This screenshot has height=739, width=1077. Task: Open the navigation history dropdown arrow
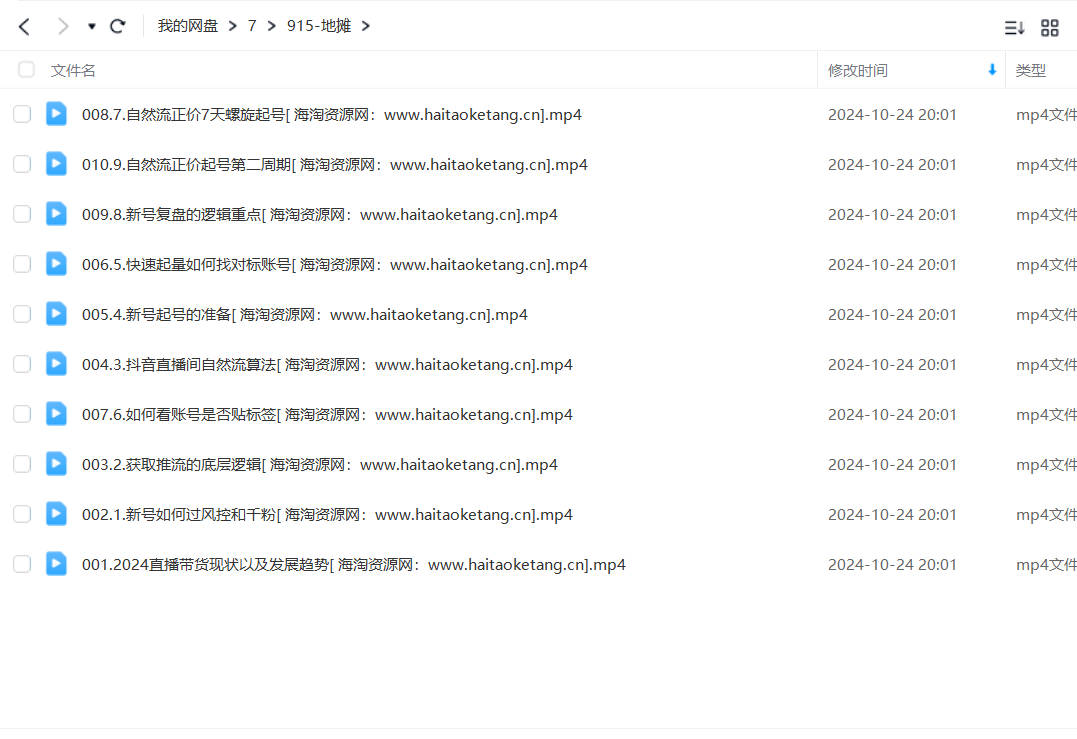click(91, 27)
